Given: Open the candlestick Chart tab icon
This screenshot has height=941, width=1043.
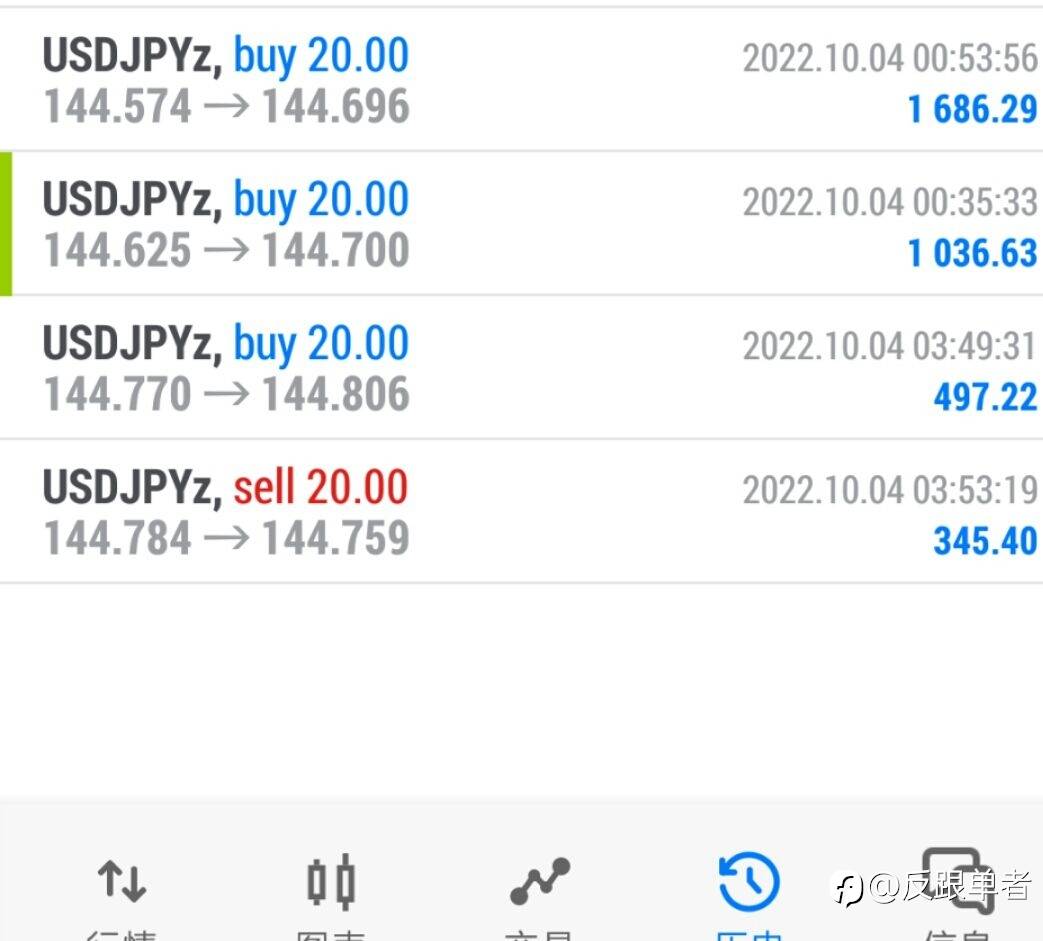Looking at the screenshot, I should [x=331, y=882].
